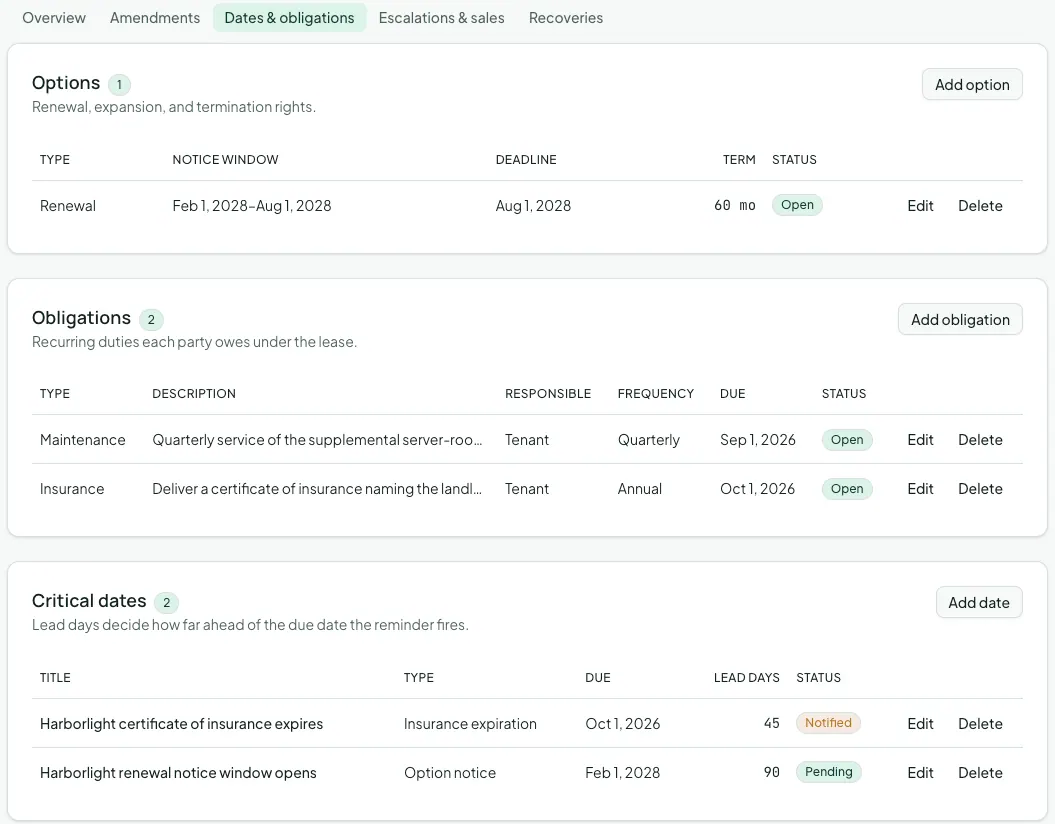
Task: Delete the Insurance obligation
Action: 980,489
